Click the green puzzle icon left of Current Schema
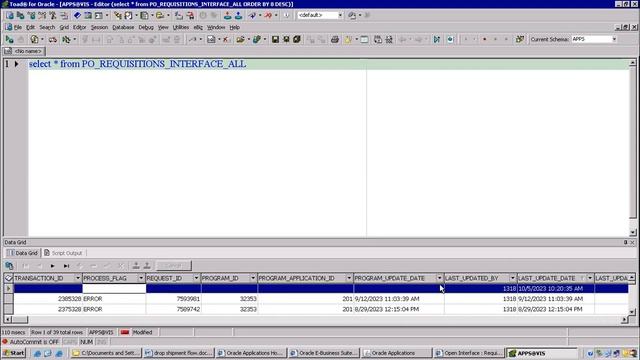 520,39
